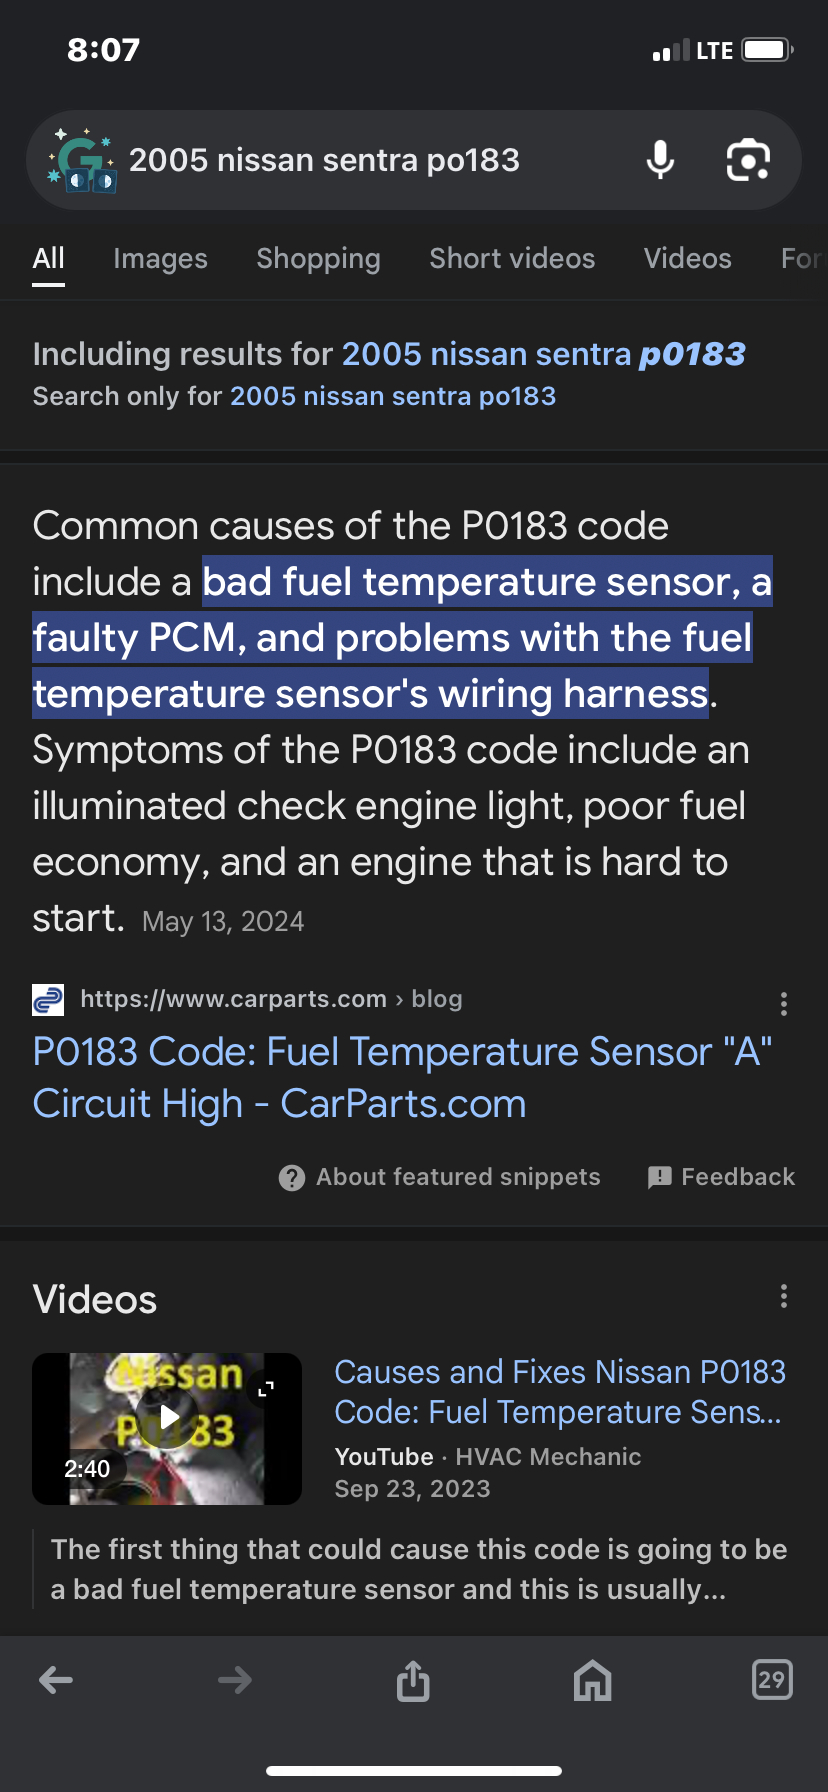Go to browser home page

pyautogui.click(x=592, y=1680)
